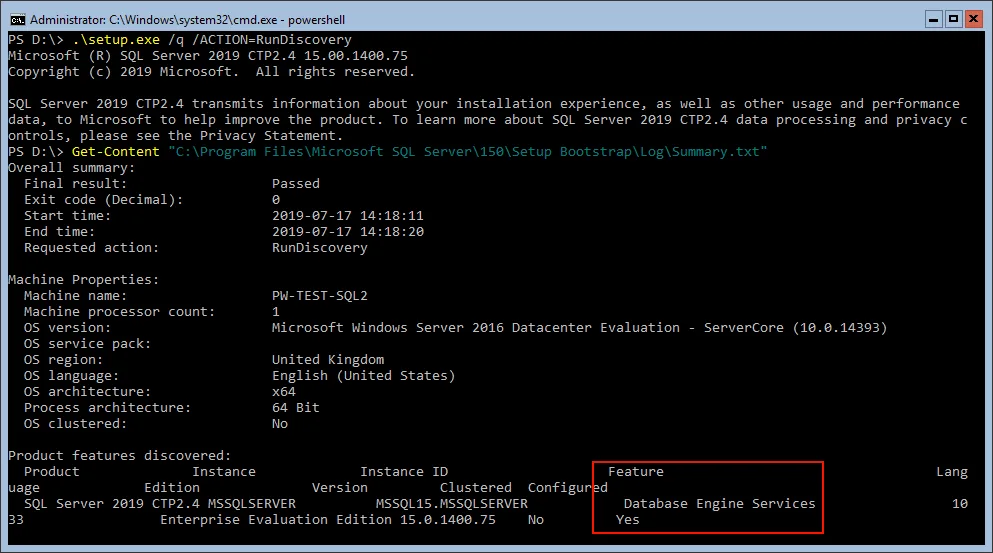
Task: Click the 'OS clustered:' label
Action: [75, 424]
